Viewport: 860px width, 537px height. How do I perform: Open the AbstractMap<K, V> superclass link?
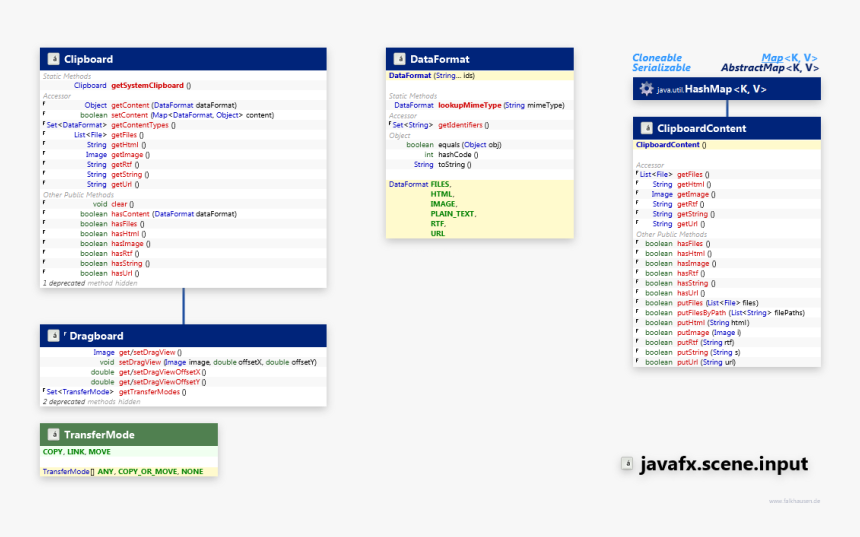tap(770, 67)
